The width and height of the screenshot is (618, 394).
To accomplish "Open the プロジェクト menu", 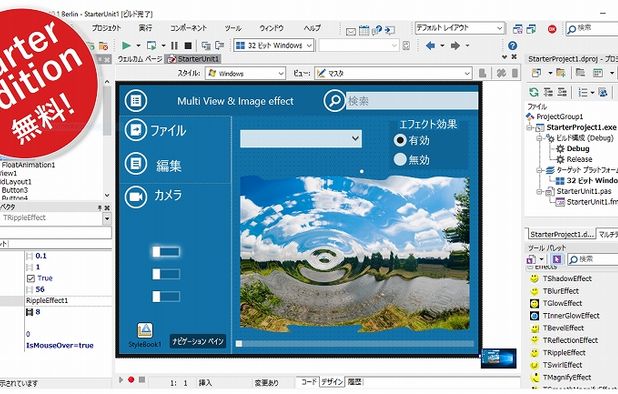I will click(x=106, y=28).
